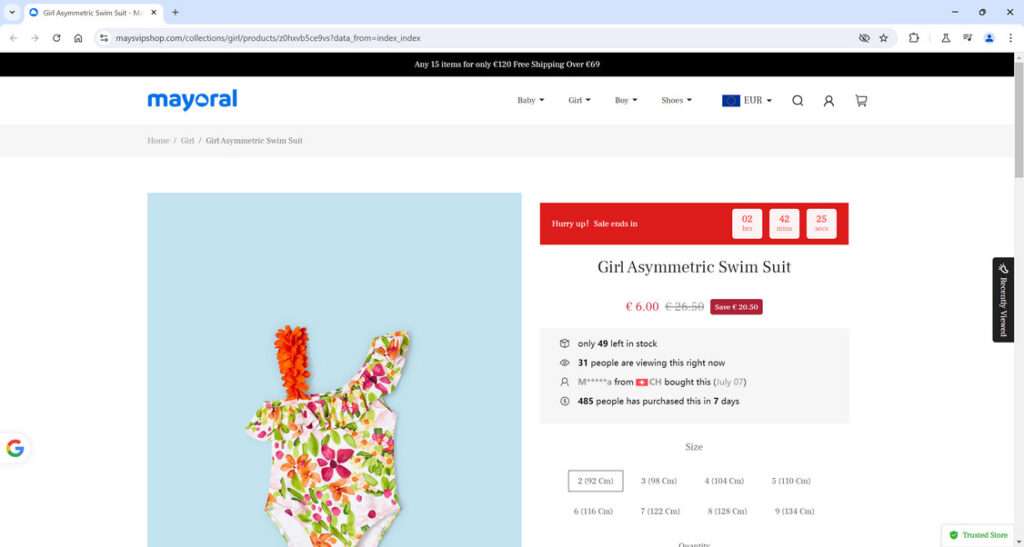Open the user account icon
This screenshot has height=547, width=1024.
[829, 101]
